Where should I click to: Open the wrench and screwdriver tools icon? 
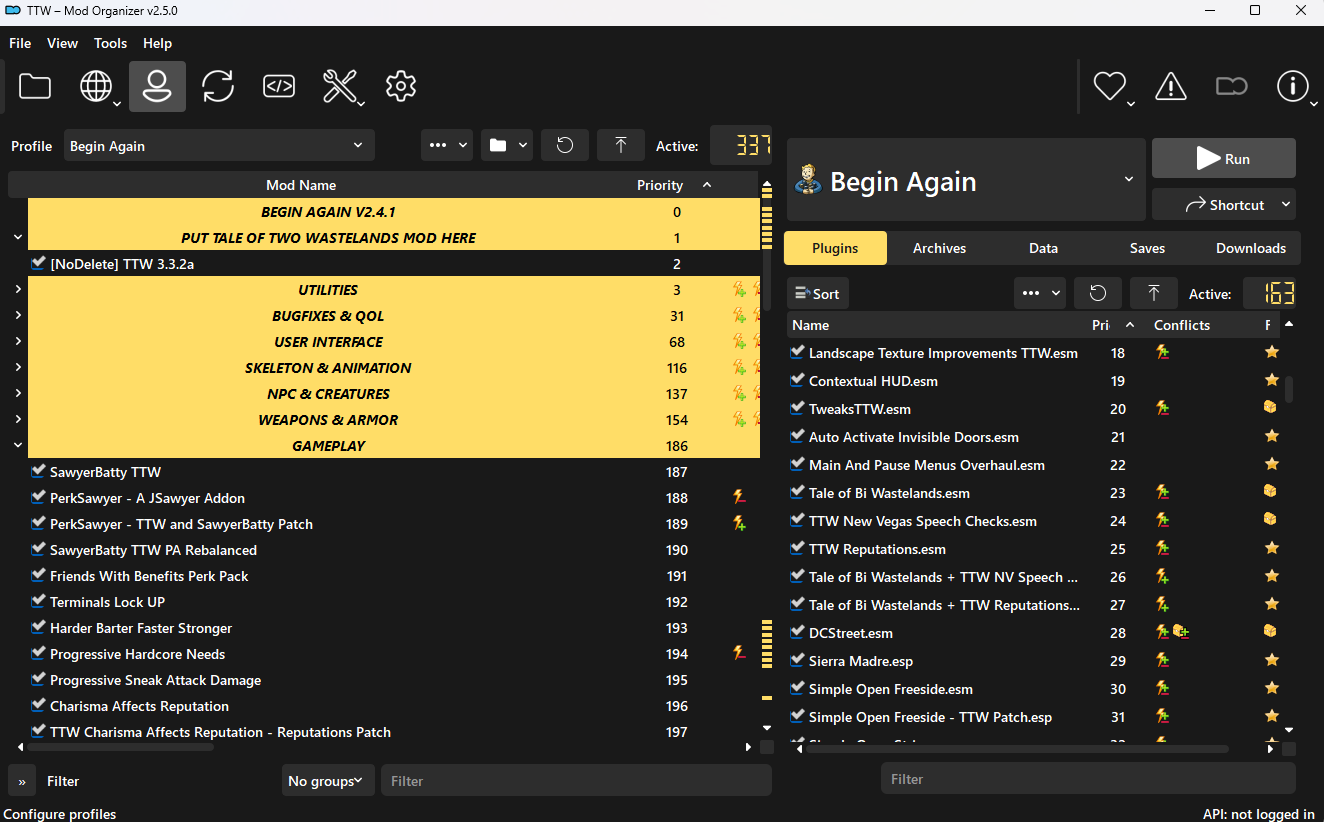[x=340, y=87]
